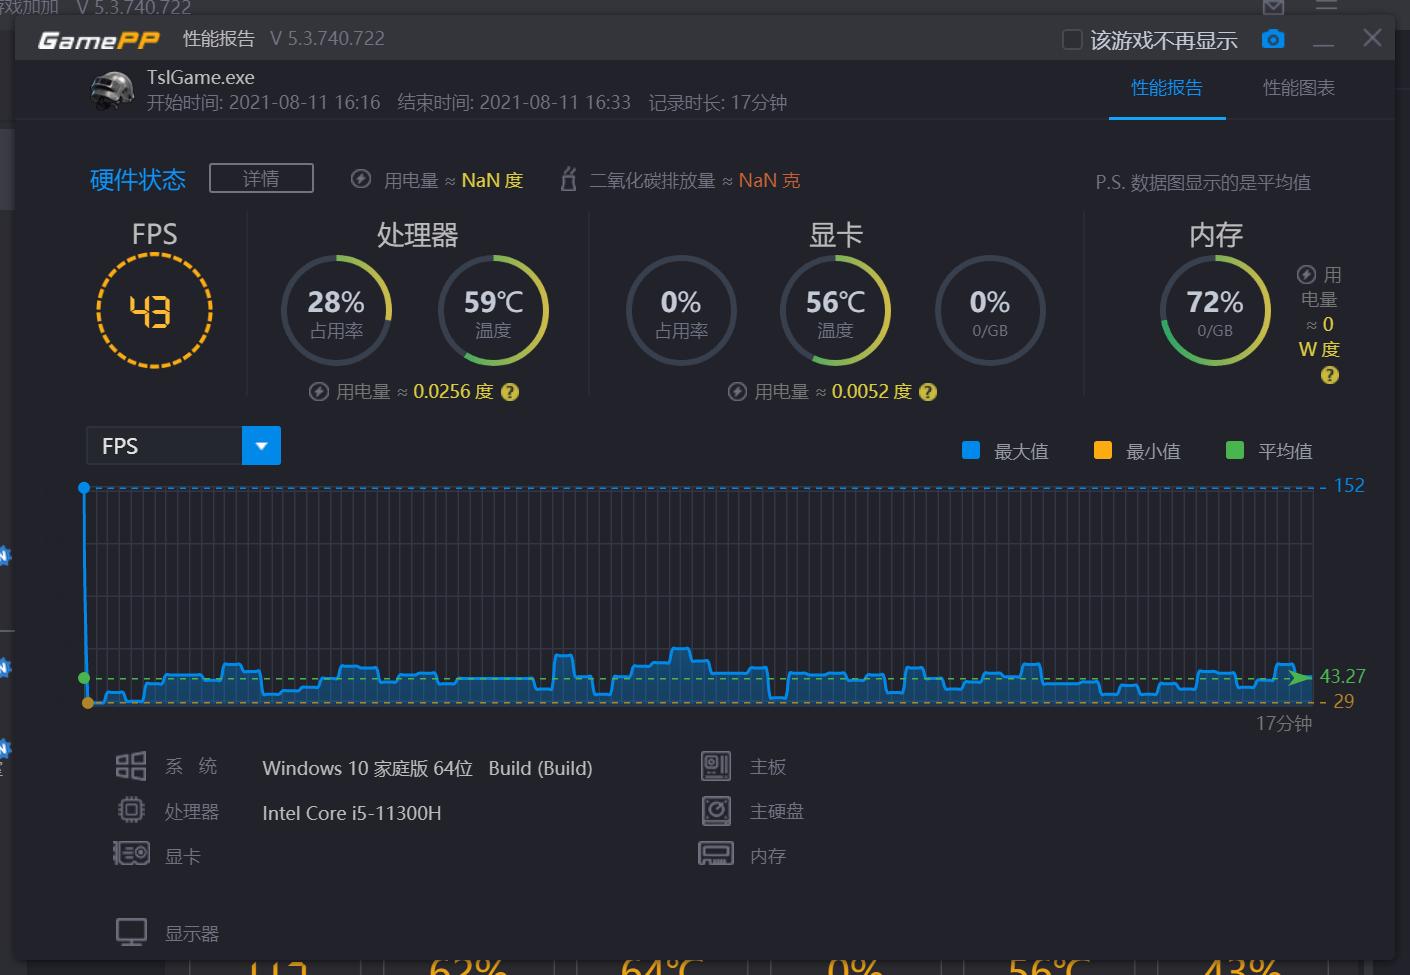Click the 29 minimum value label

(1344, 701)
